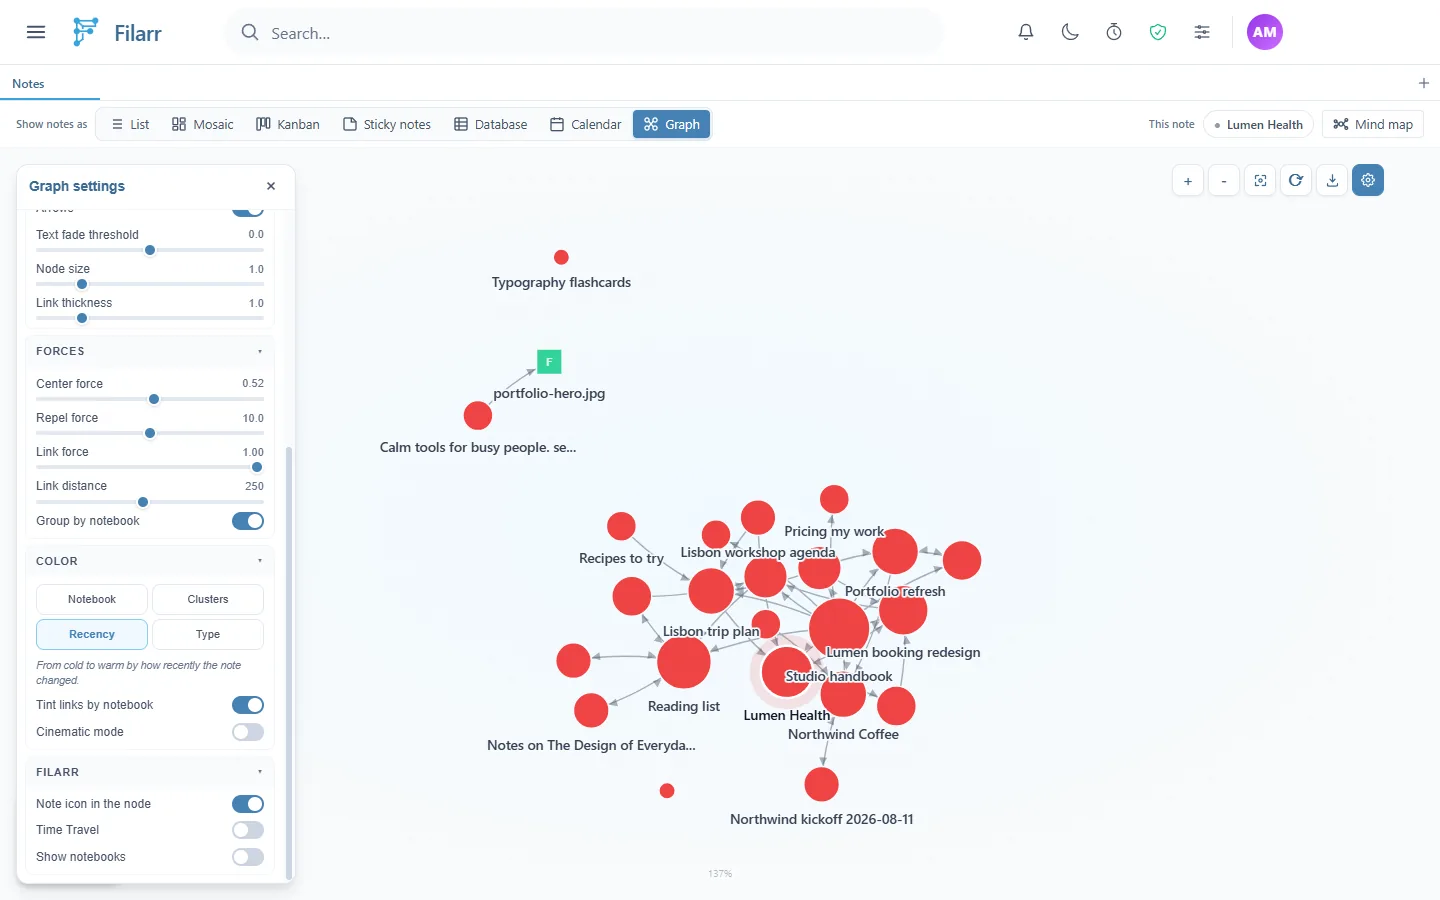The image size is (1440, 900).
Task: Click the Graph settings panel scrollbar
Action: coord(289,662)
